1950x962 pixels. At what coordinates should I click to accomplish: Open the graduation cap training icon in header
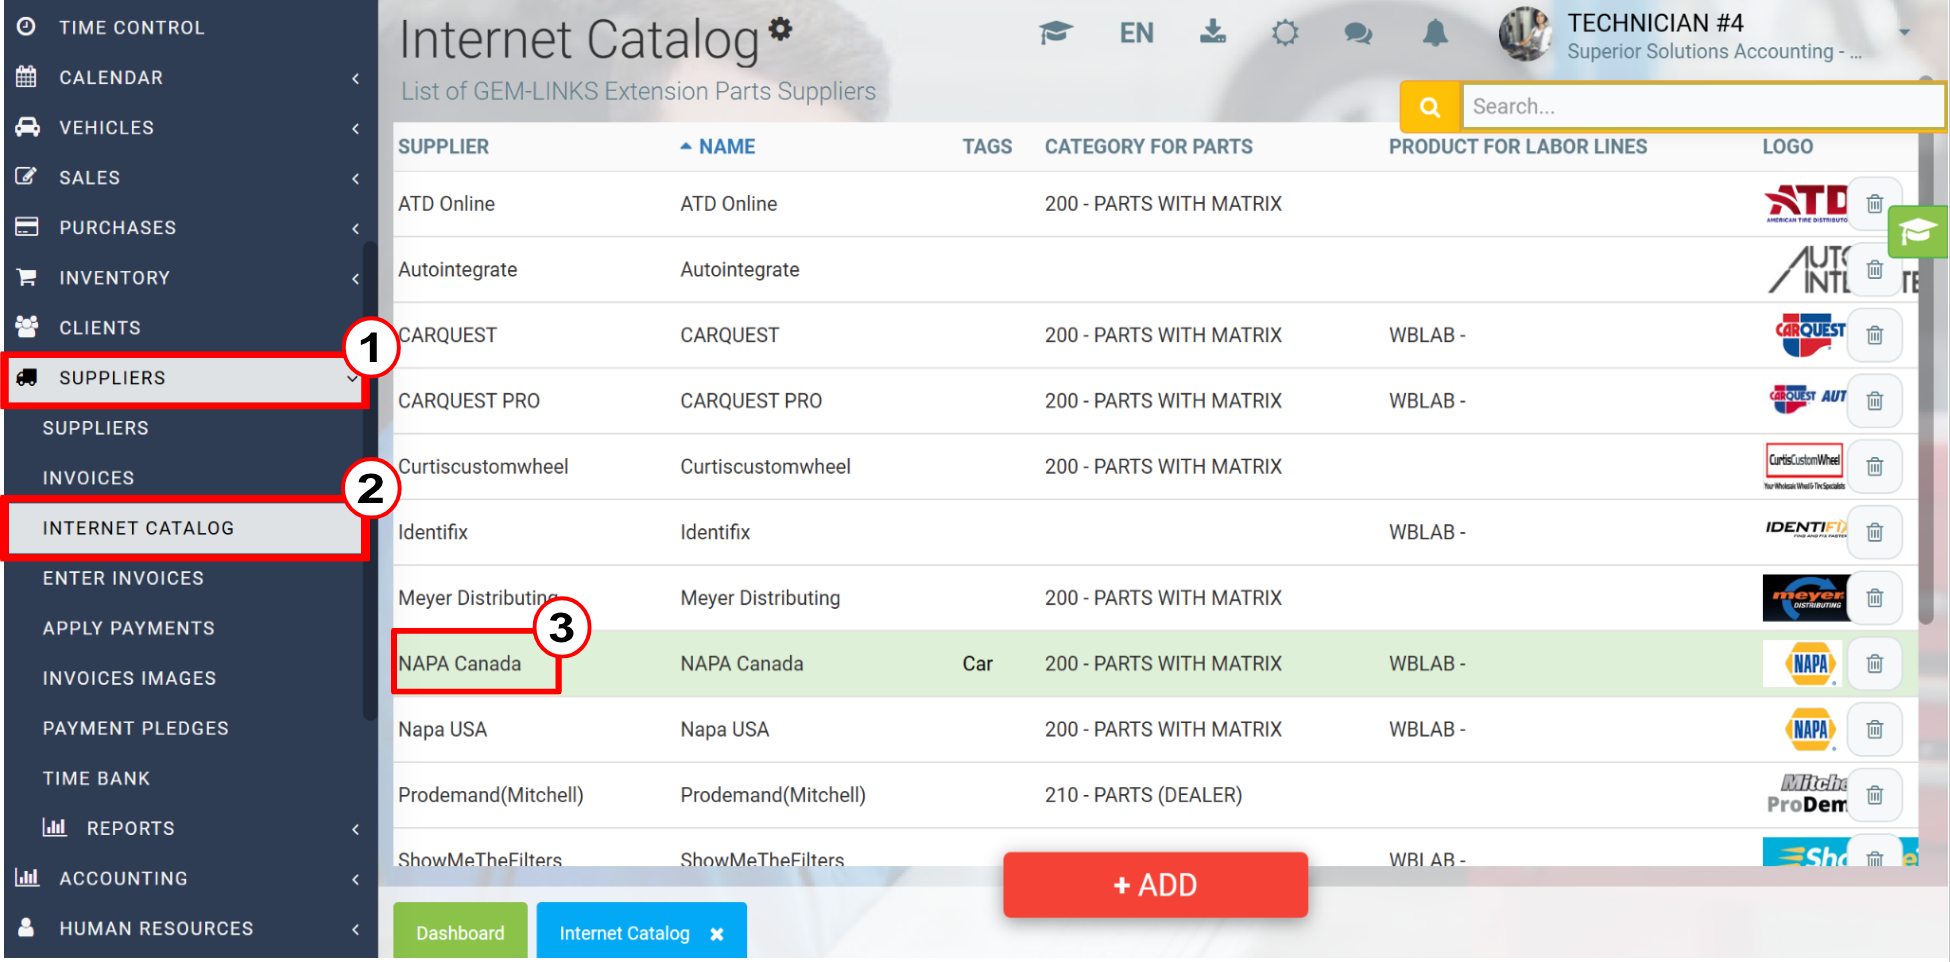1055,33
